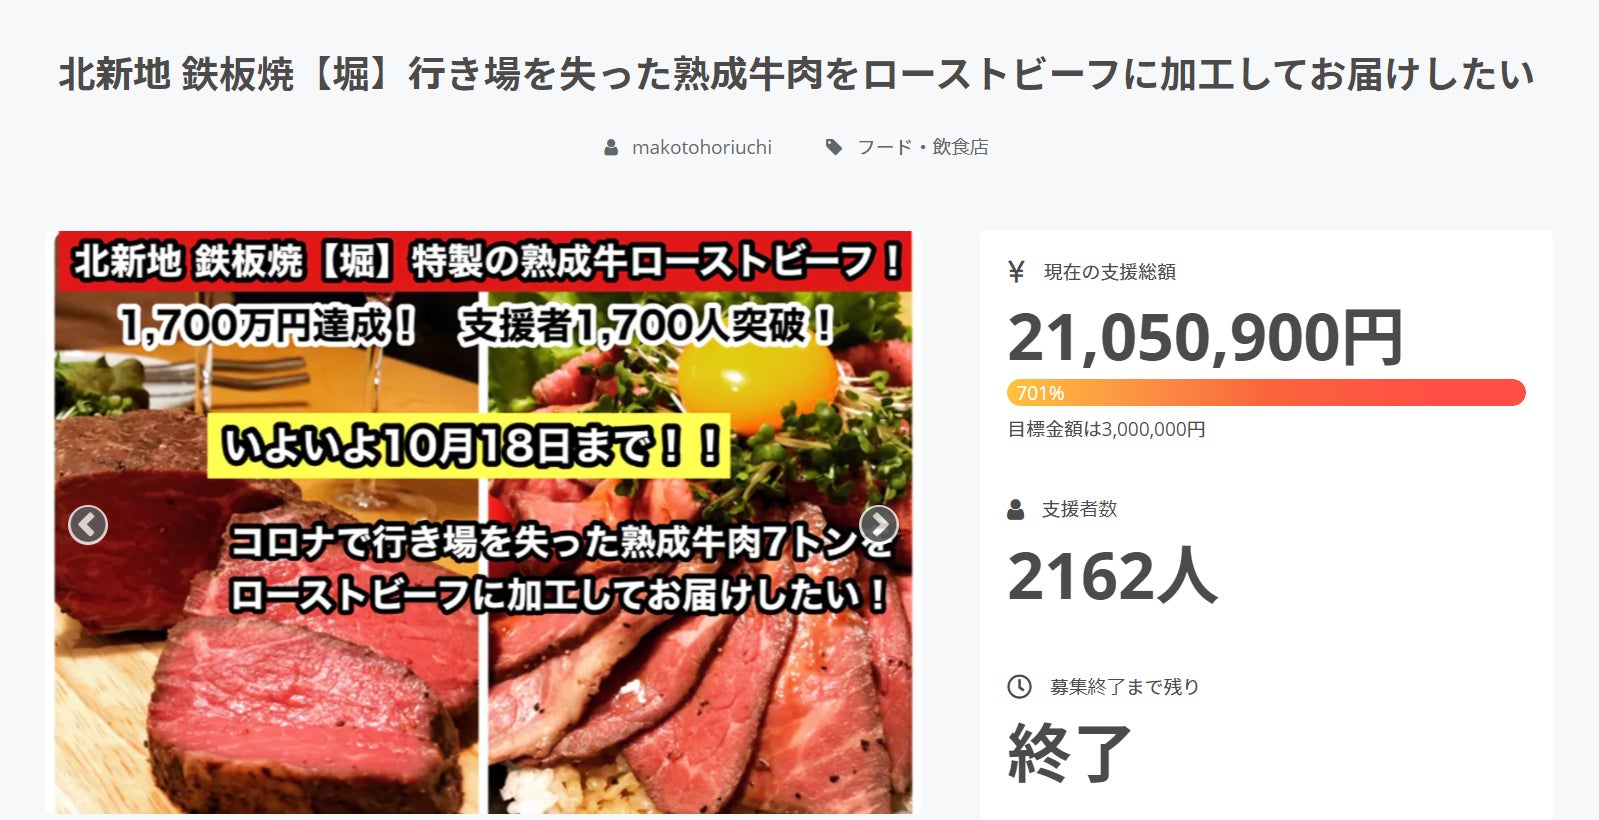Click the 現在の支援総額 label
The width and height of the screenshot is (1599, 820).
1110,272
